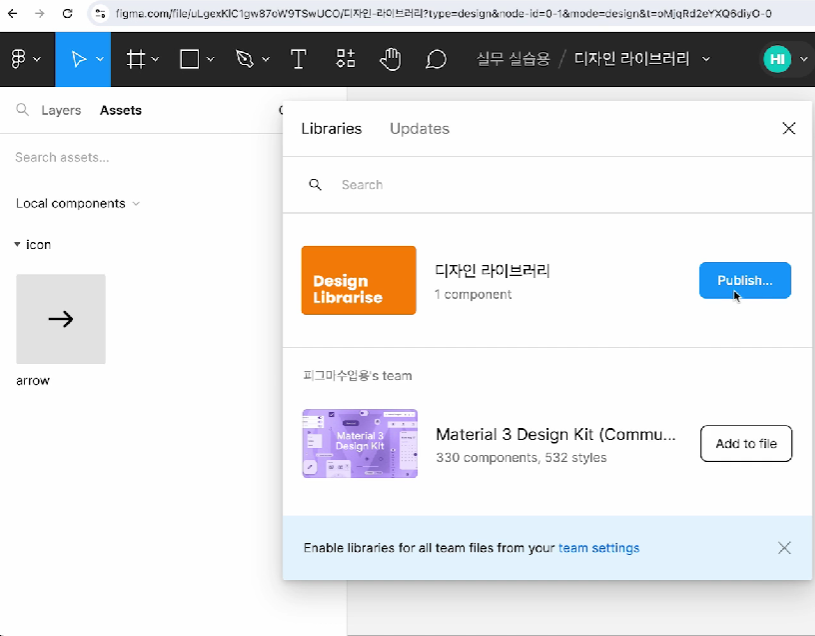
Task: Open file menu chevron beside 디자인 라이브러리
Action: (706, 59)
